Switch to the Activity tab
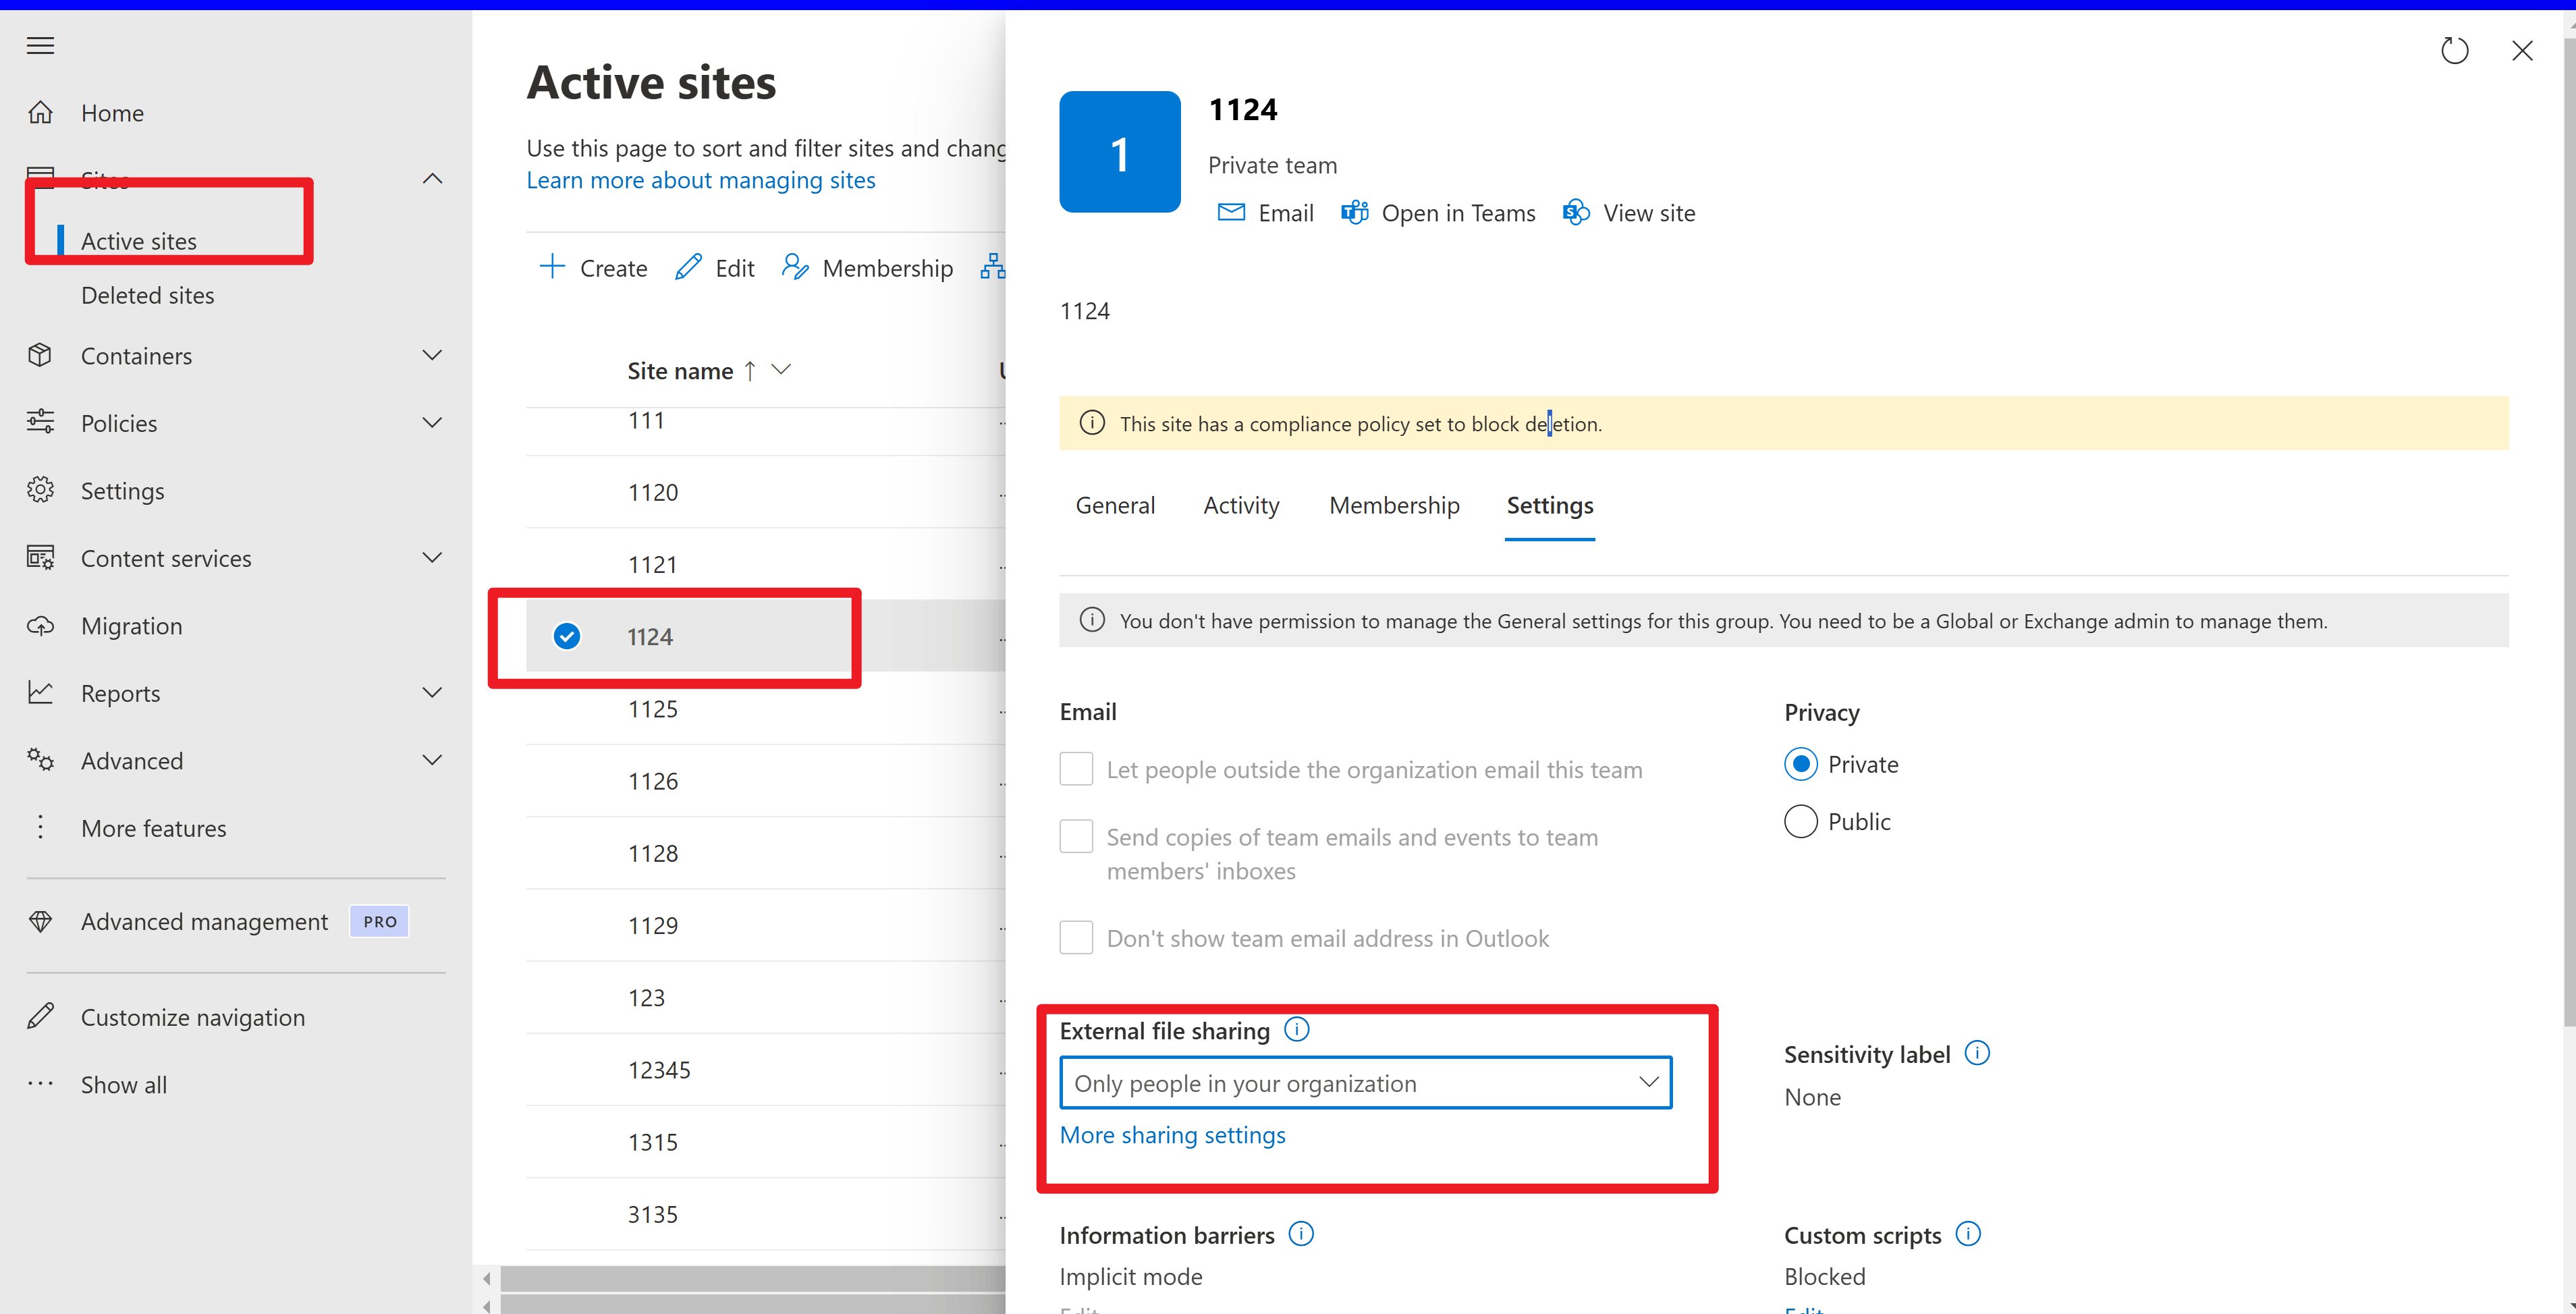The width and height of the screenshot is (2576, 1314). click(x=1241, y=506)
